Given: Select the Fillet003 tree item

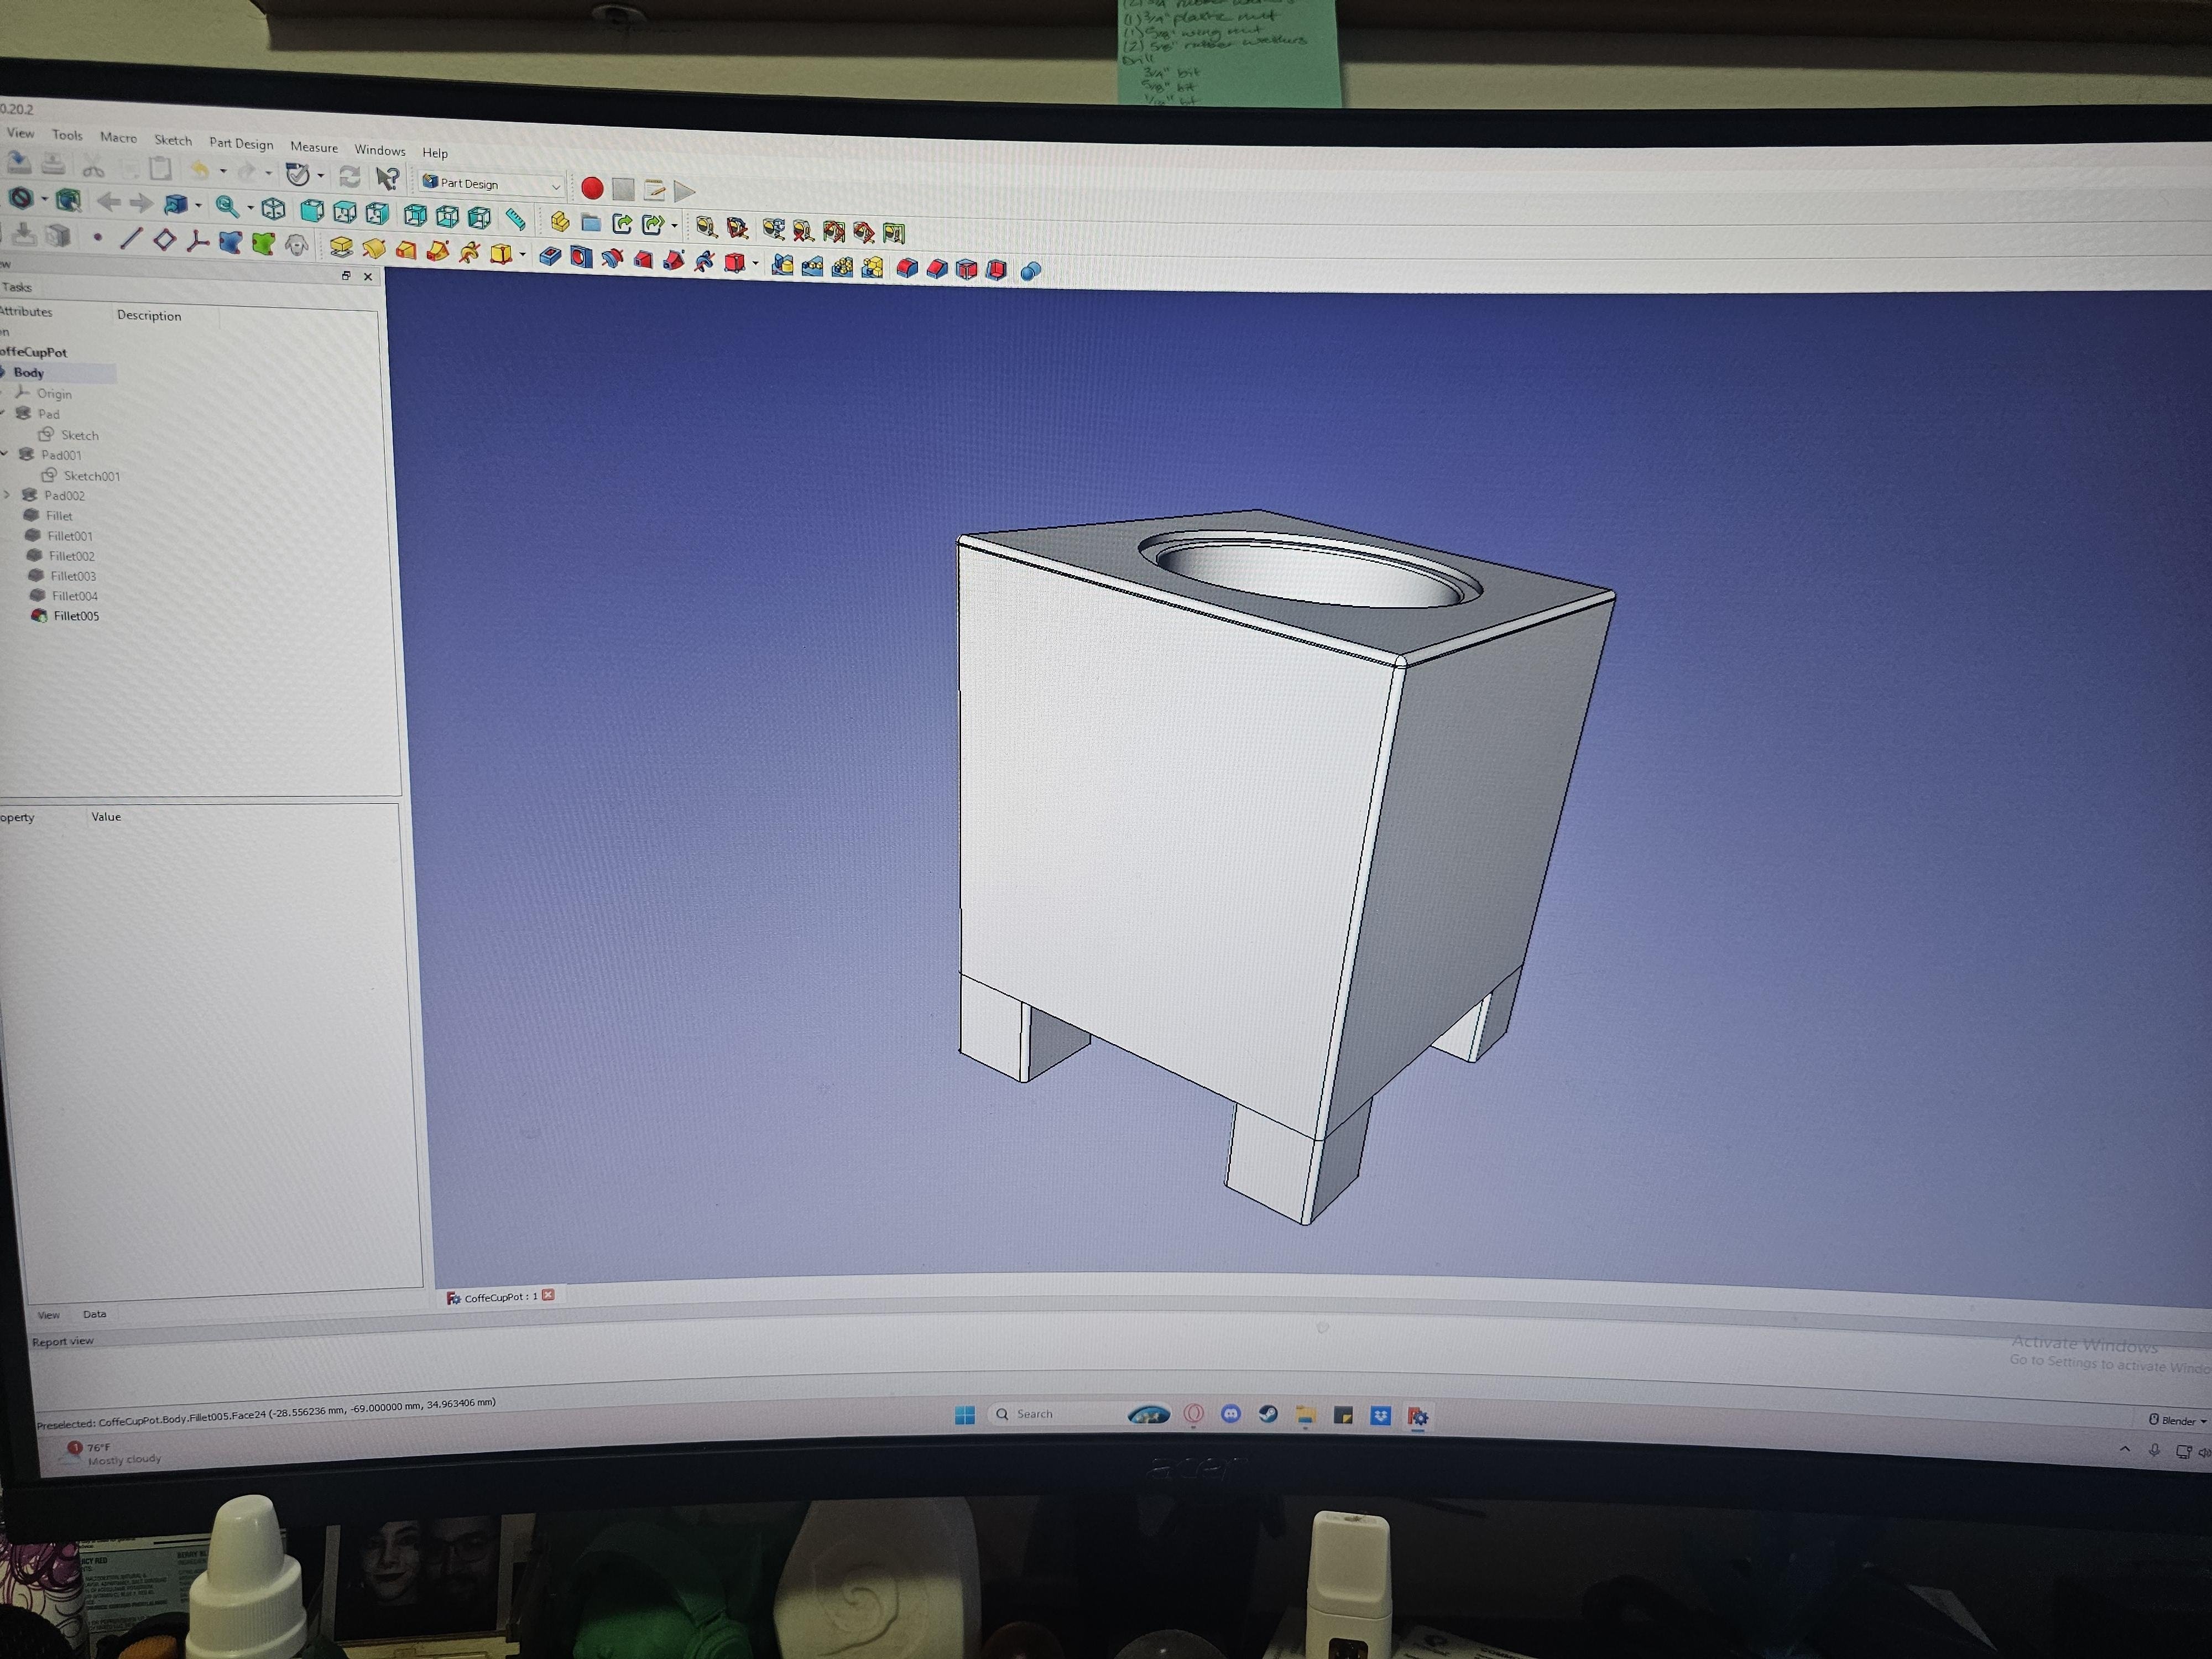Looking at the screenshot, I should pos(63,576).
